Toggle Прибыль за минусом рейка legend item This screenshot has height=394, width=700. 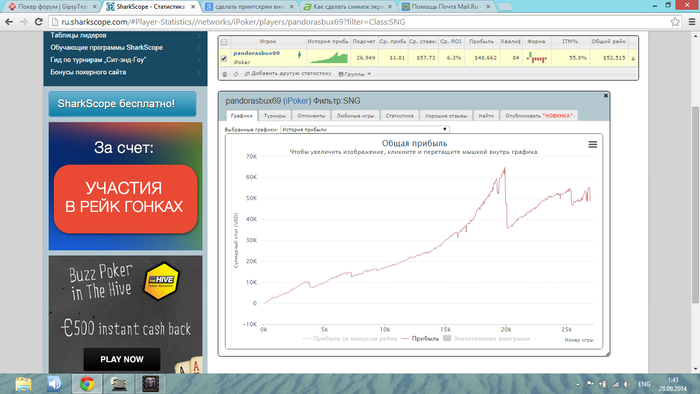point(350,339)
